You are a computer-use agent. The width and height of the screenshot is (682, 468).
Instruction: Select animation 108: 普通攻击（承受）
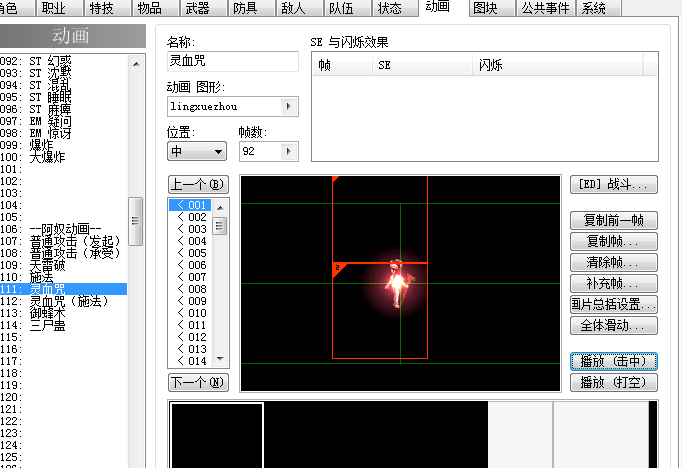point(64,253)
